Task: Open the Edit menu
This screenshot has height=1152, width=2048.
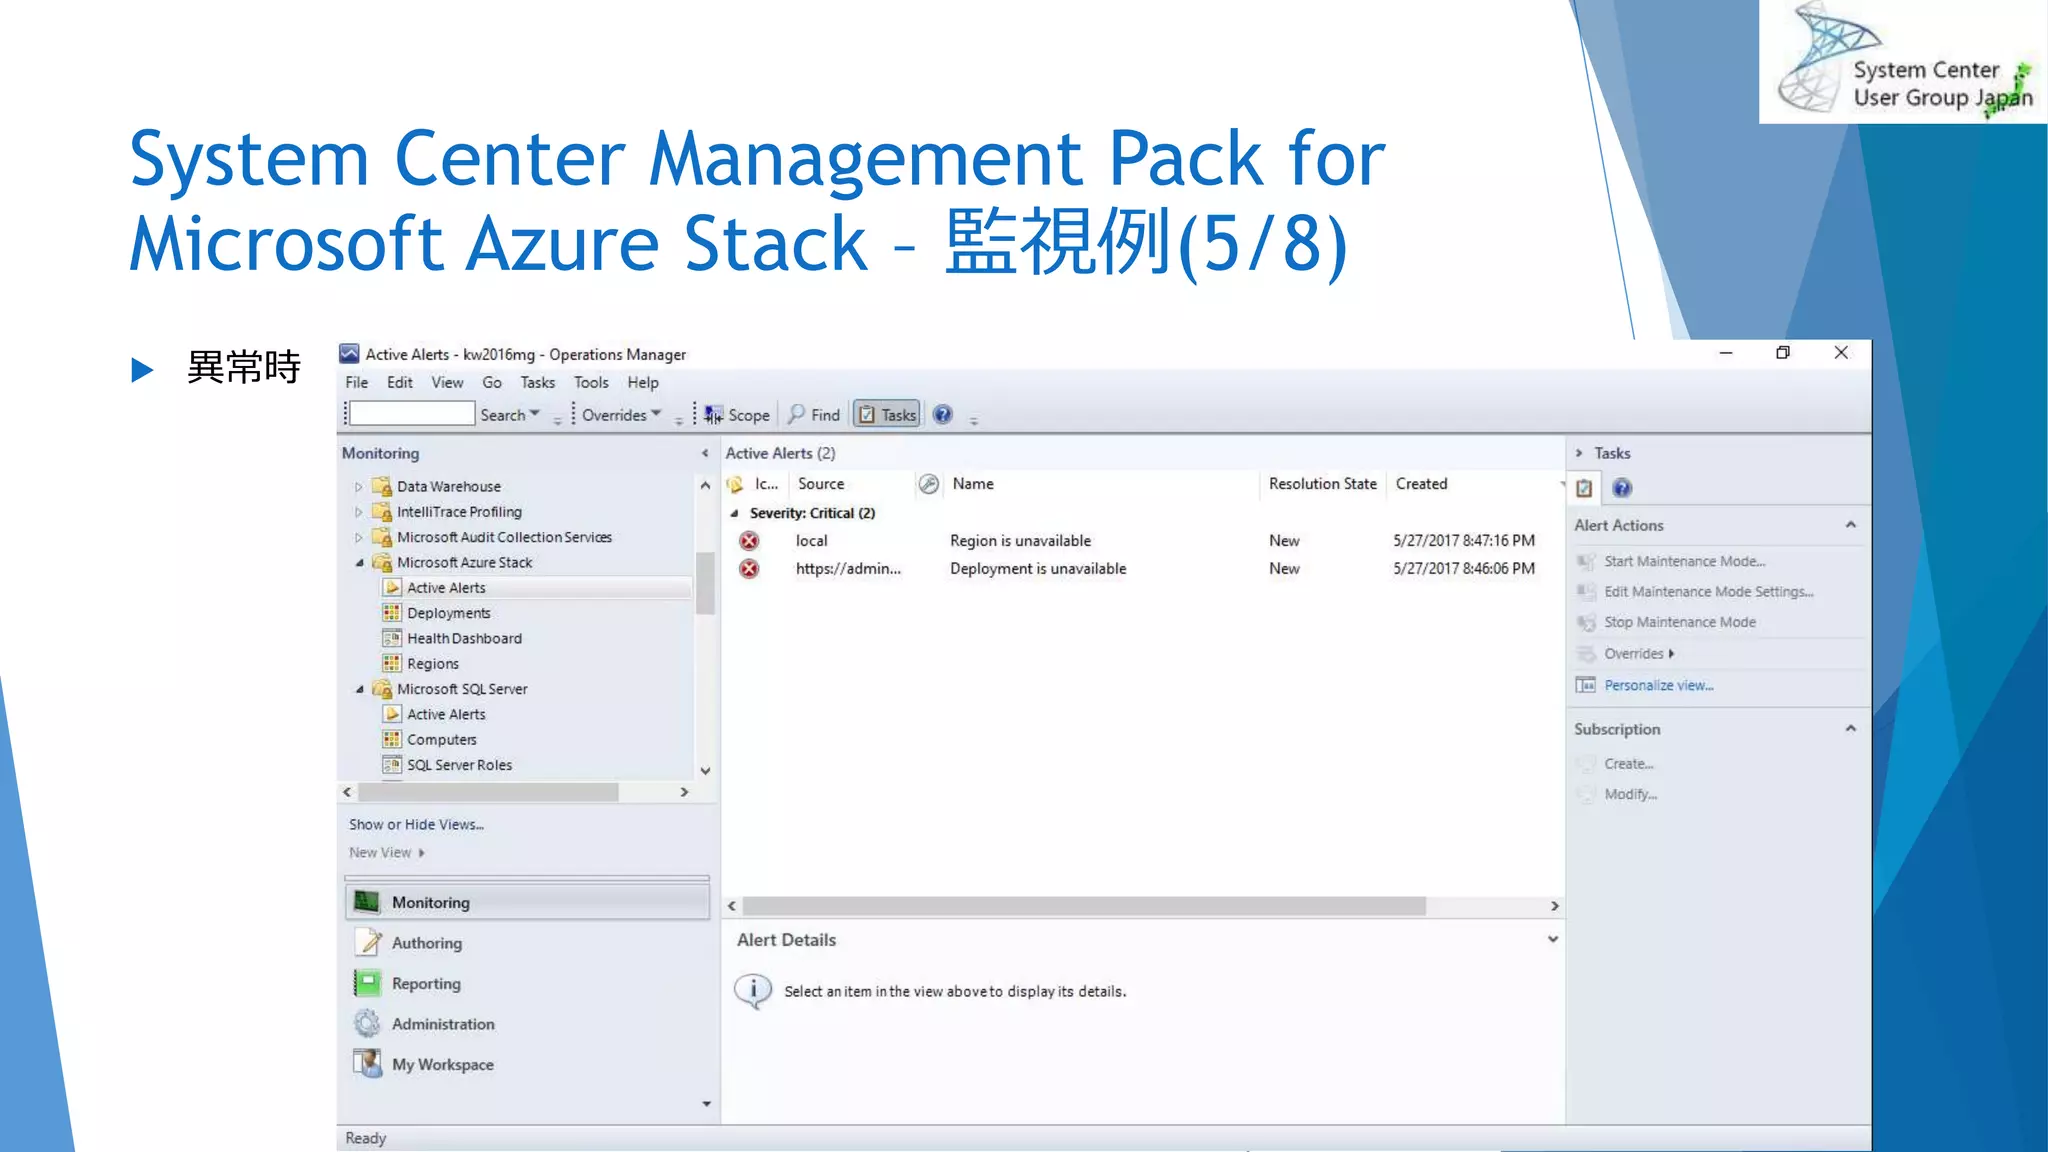Action: [x=400, y=382]
